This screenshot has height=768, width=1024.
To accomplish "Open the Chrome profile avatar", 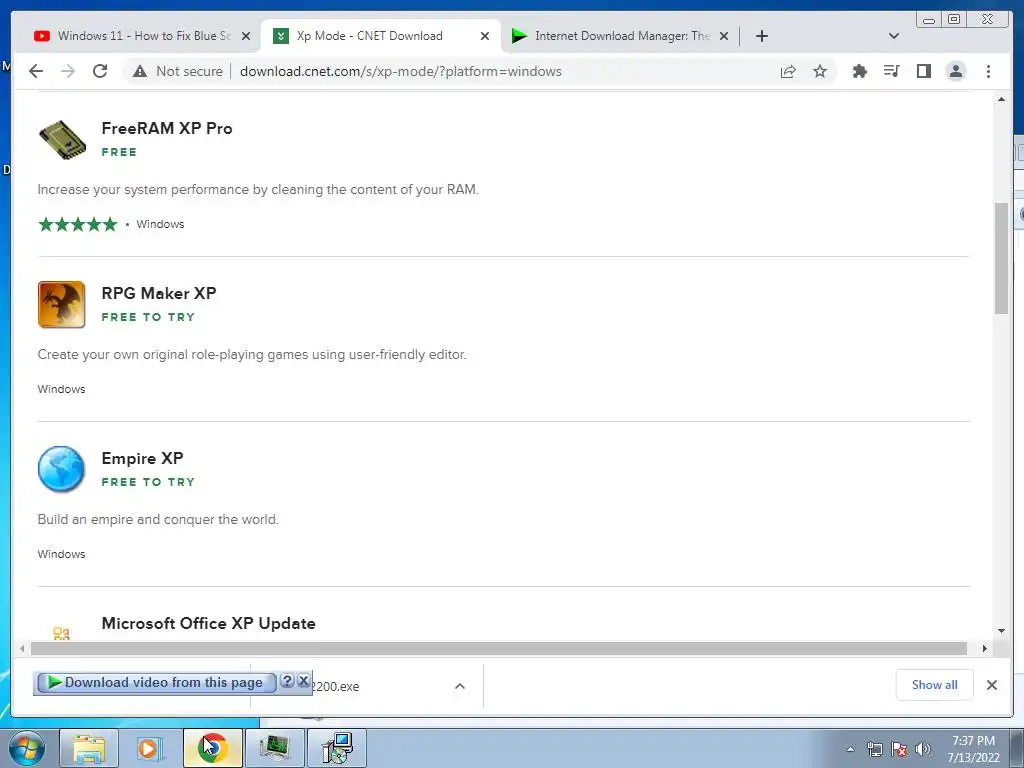I will [x=955, y=71].
